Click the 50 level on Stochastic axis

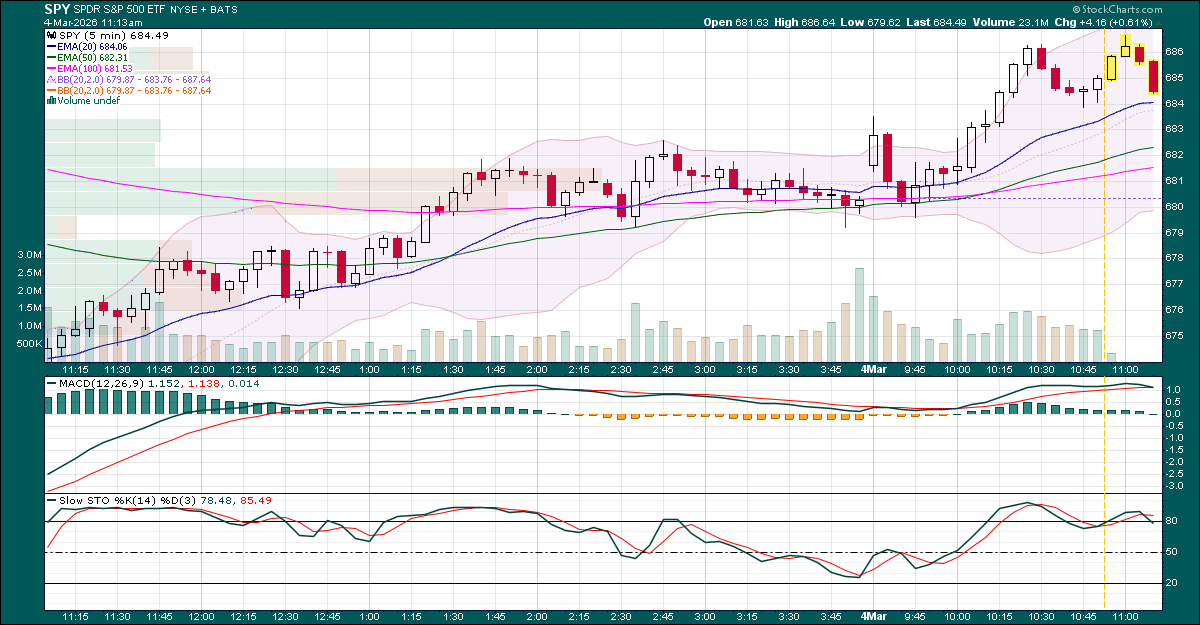(1173, 553)
